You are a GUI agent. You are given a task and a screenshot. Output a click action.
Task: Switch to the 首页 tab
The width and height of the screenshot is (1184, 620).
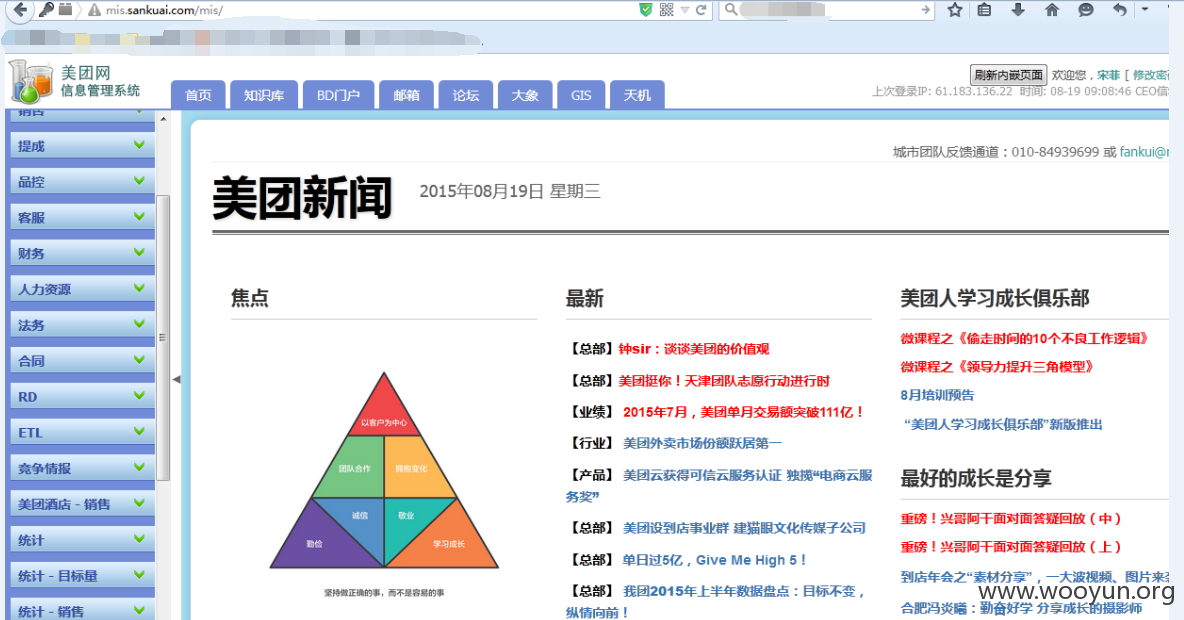pyautogui.click(x=198, y=95)
